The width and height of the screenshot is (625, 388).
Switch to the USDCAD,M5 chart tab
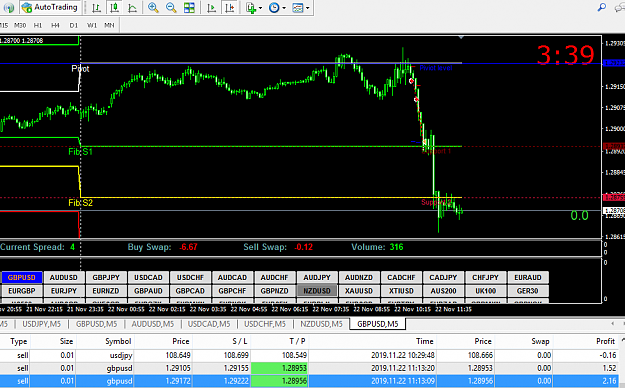(x=209, y=324)
